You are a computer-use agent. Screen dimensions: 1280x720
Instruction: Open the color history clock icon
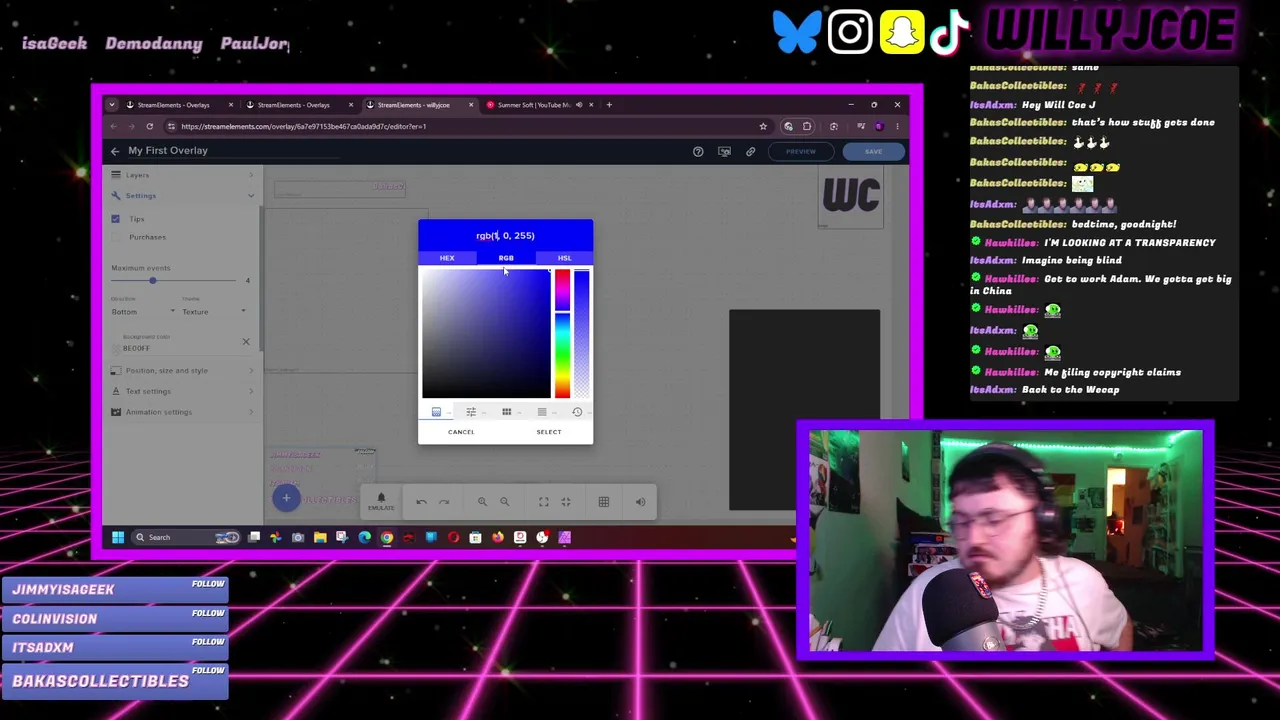point(577,412)
